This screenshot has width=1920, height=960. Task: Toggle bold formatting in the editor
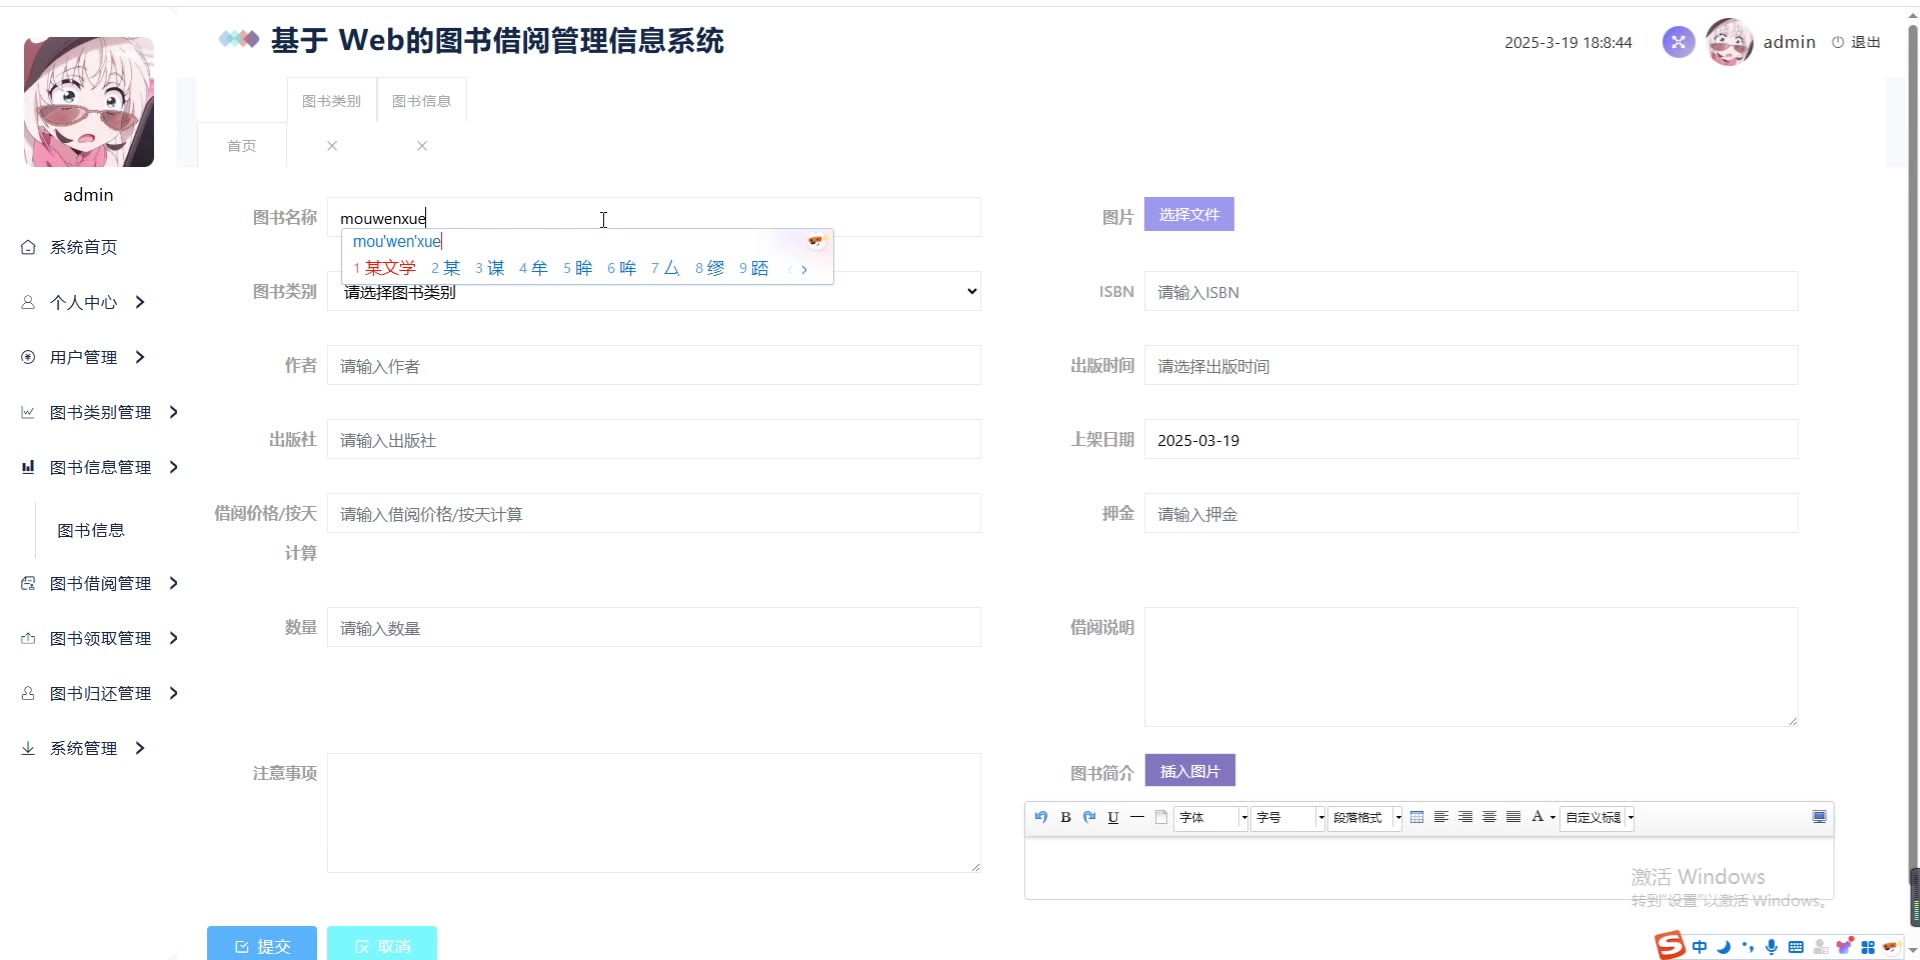(x=1066, y=817)
